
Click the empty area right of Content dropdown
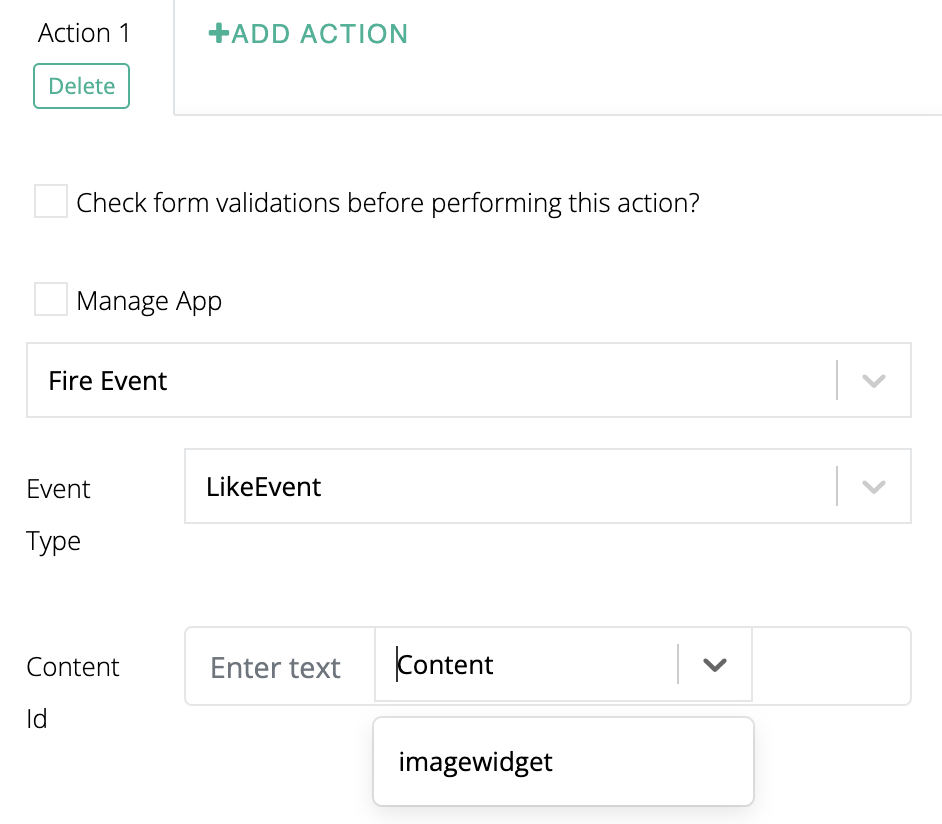830,666
